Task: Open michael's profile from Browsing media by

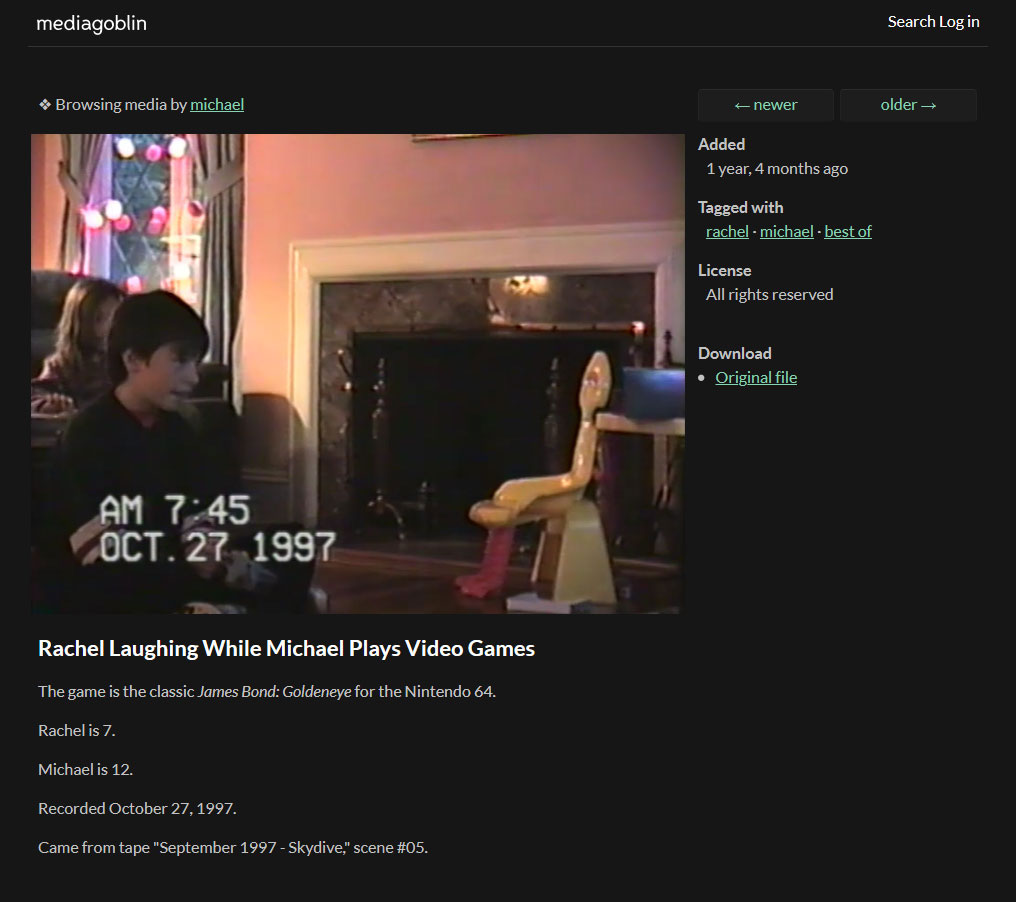Action: point(217,104)
